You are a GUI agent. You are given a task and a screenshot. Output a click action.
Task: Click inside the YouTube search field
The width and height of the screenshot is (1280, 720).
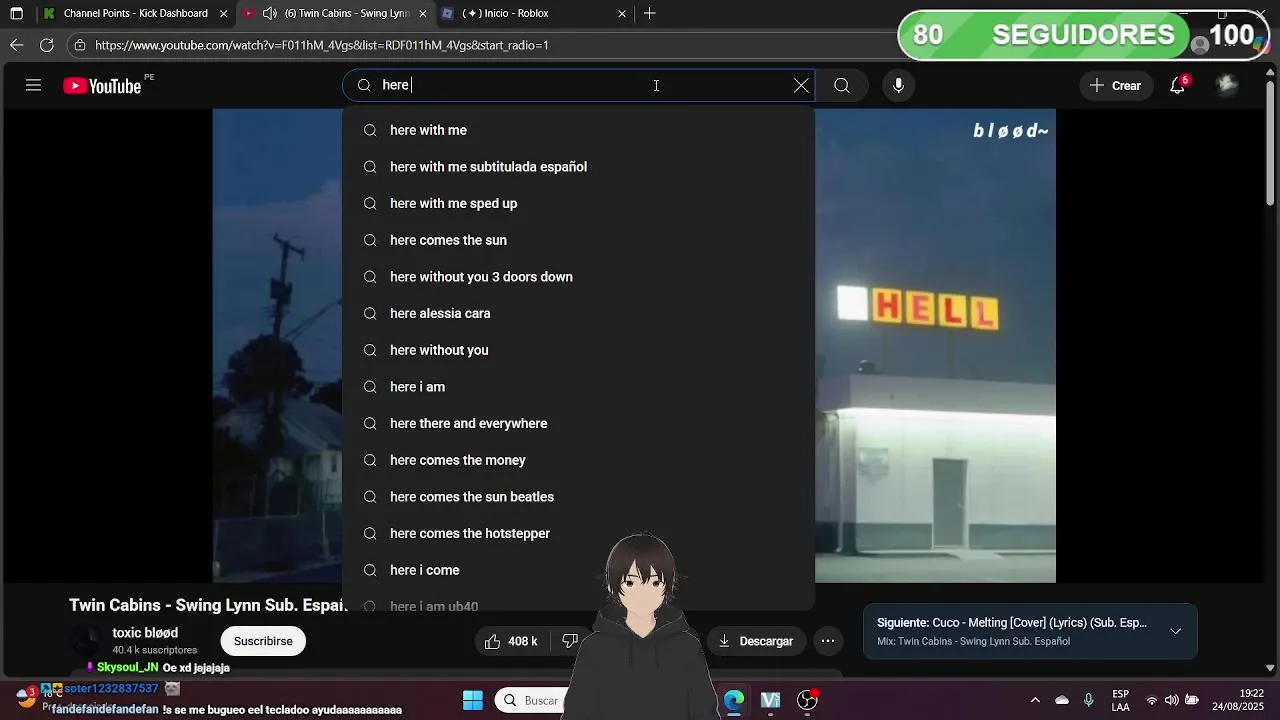[x=580, y=86]
